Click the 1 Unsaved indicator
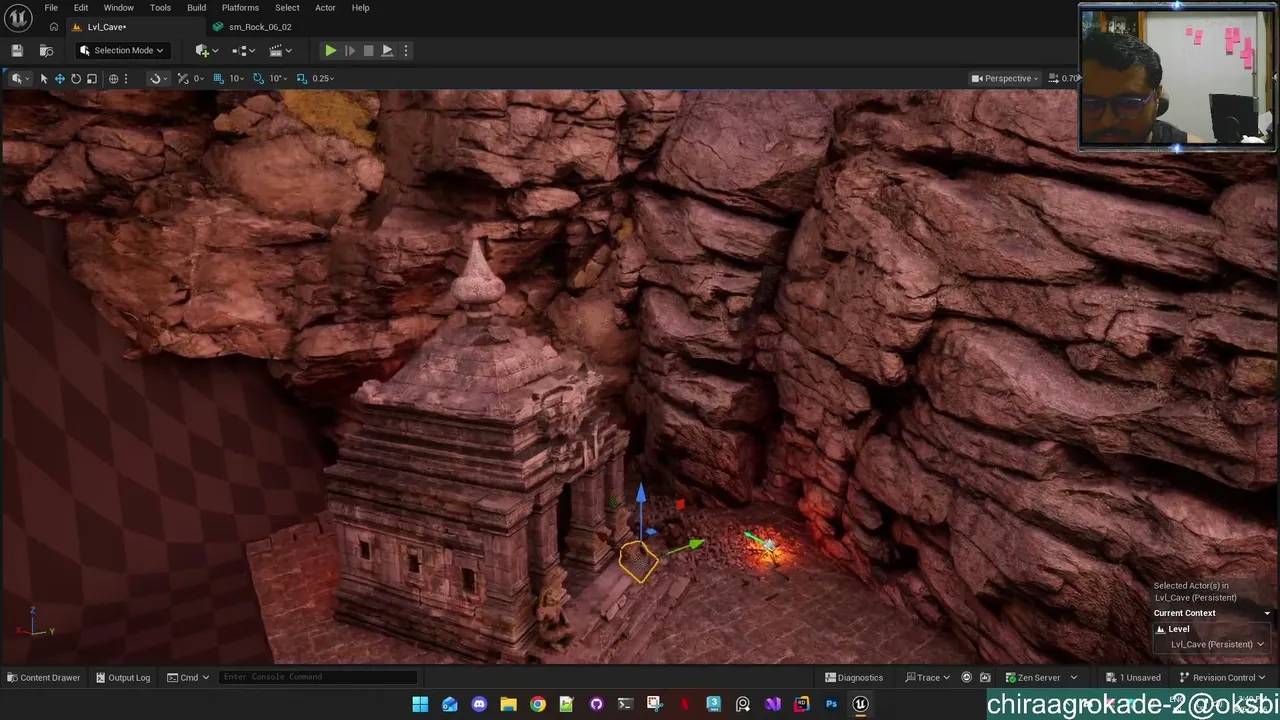This screenshot has width=1280, height=720. (1133, 678)
